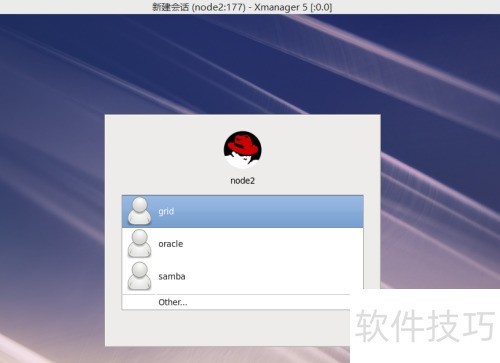The image size is (500, 363).
Task: Click the node2 hostname label
Action: tap(242, 181)
